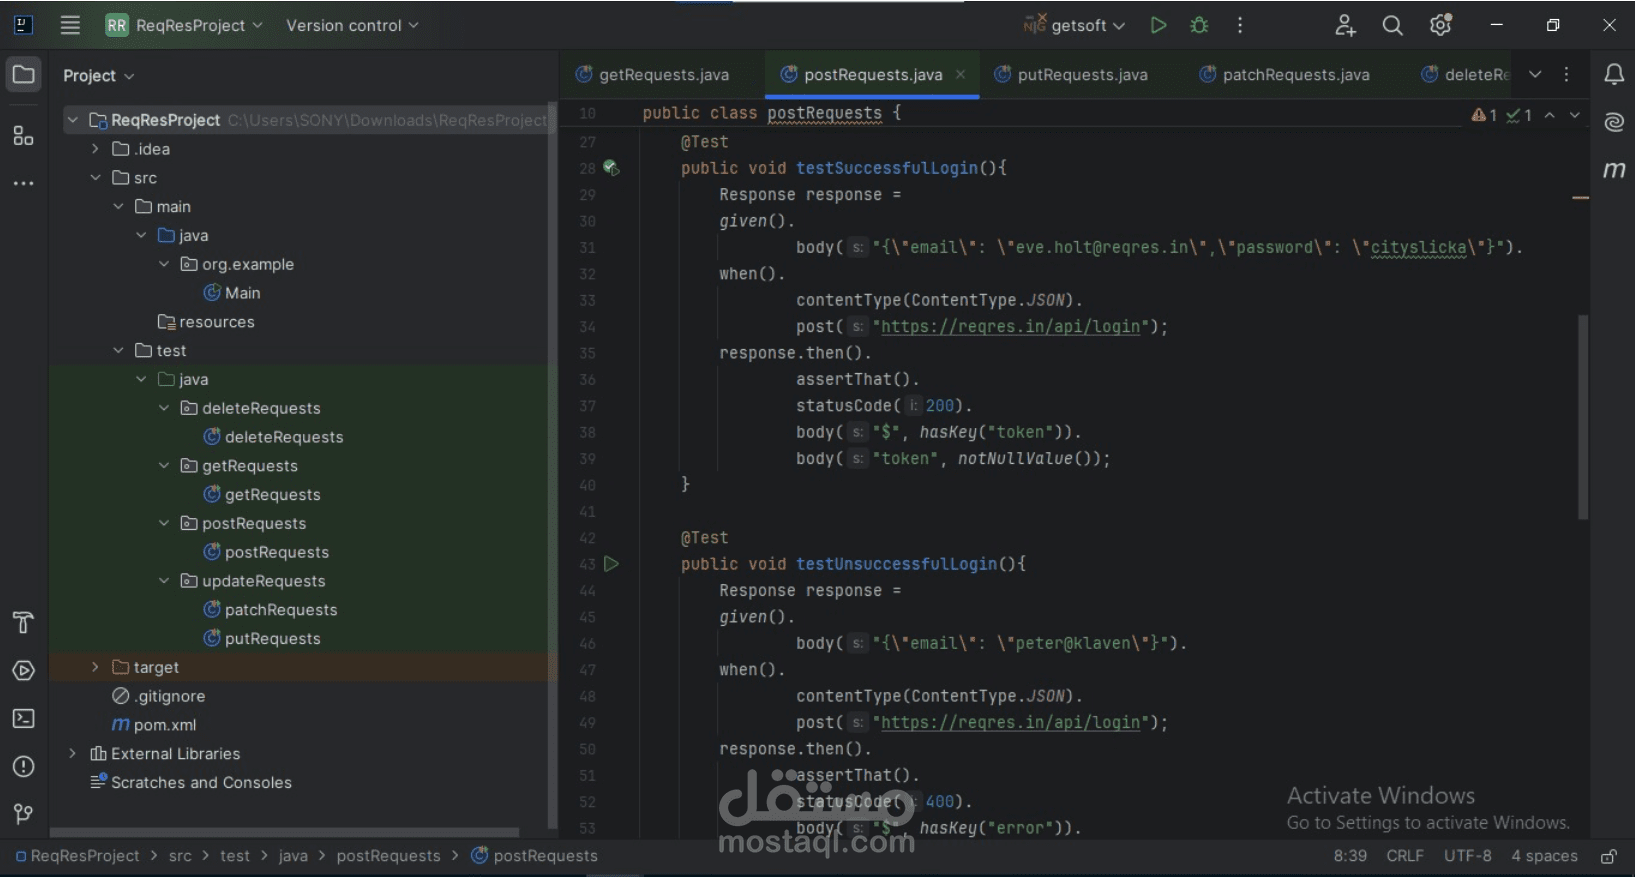Go to previous highlighted problem arrow
This screenshot has width=1635, height=877.
pyautogui.click(x=1549, y=115)
